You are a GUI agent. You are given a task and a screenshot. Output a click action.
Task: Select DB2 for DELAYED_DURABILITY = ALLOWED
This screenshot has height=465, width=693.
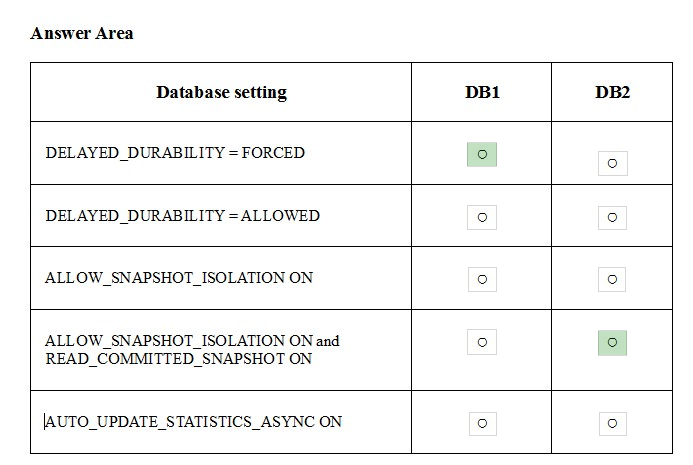click(612, 217)
